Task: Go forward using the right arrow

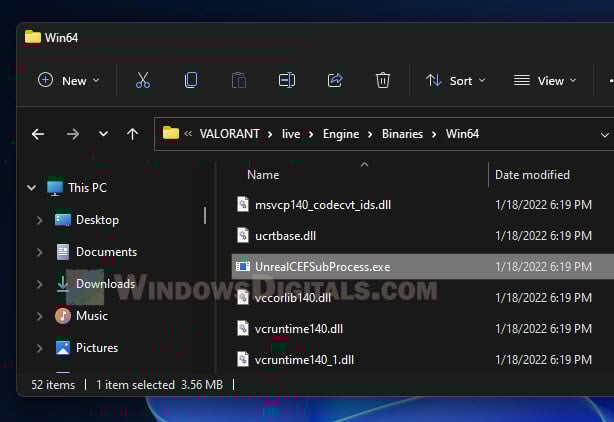Action: point(72,134)
